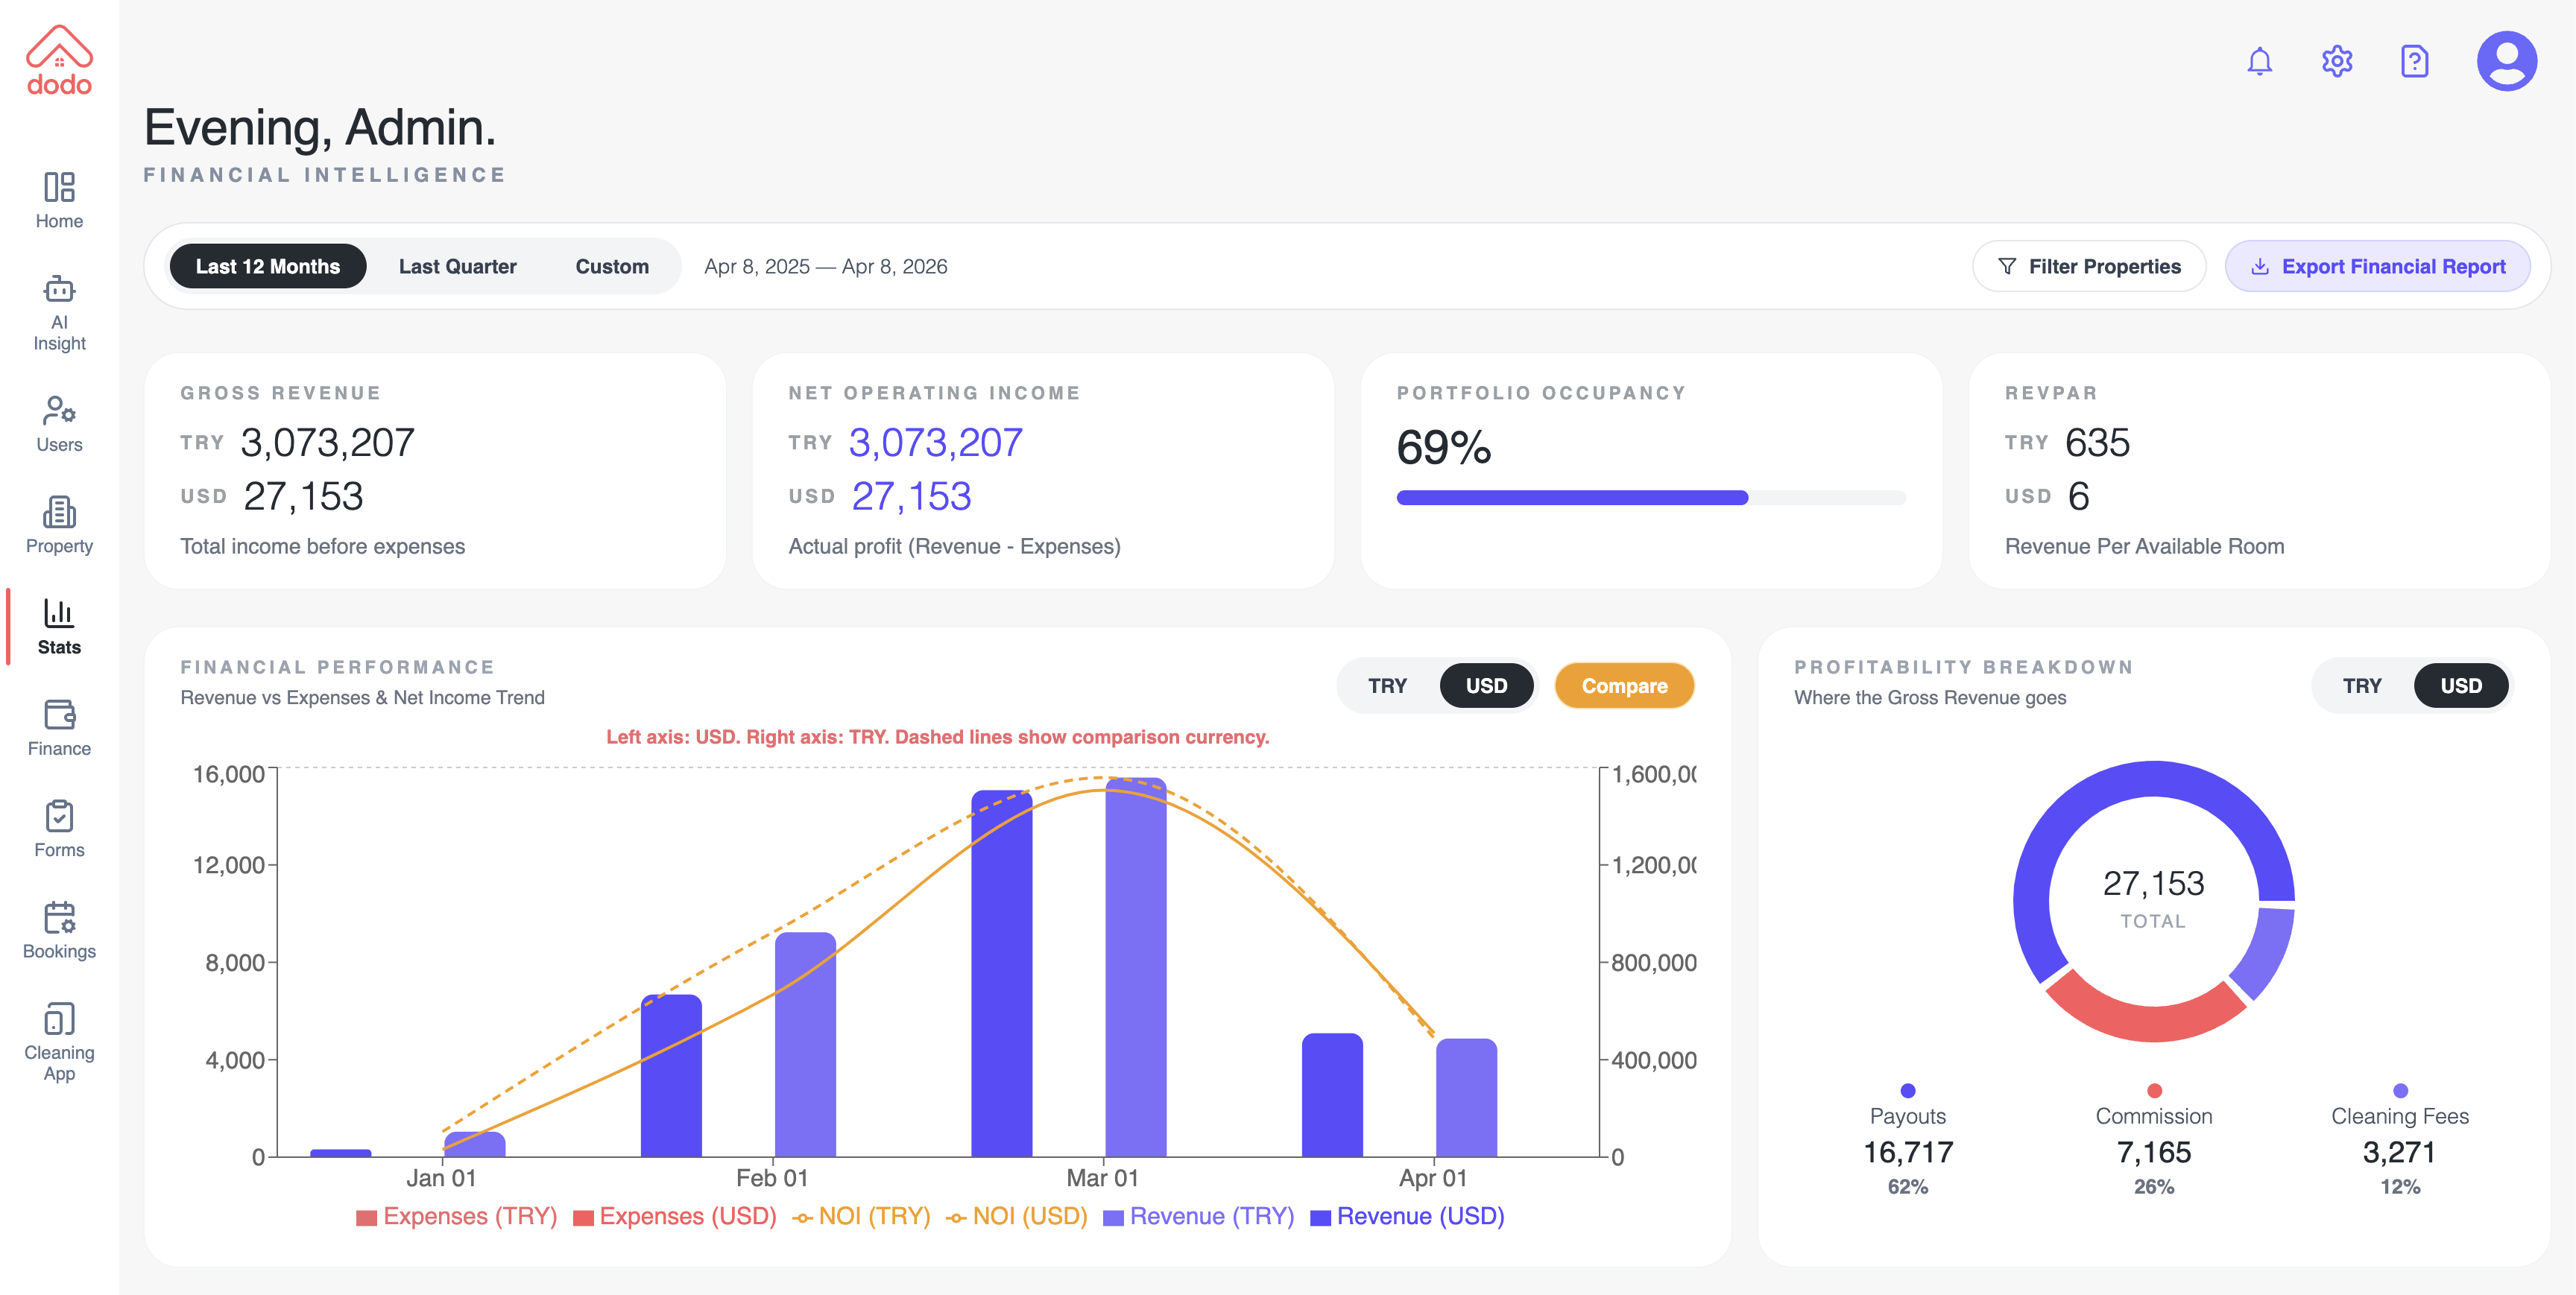
Task: Switch Profitability Breakdown to TRY
Action: tap(2361, 686)
